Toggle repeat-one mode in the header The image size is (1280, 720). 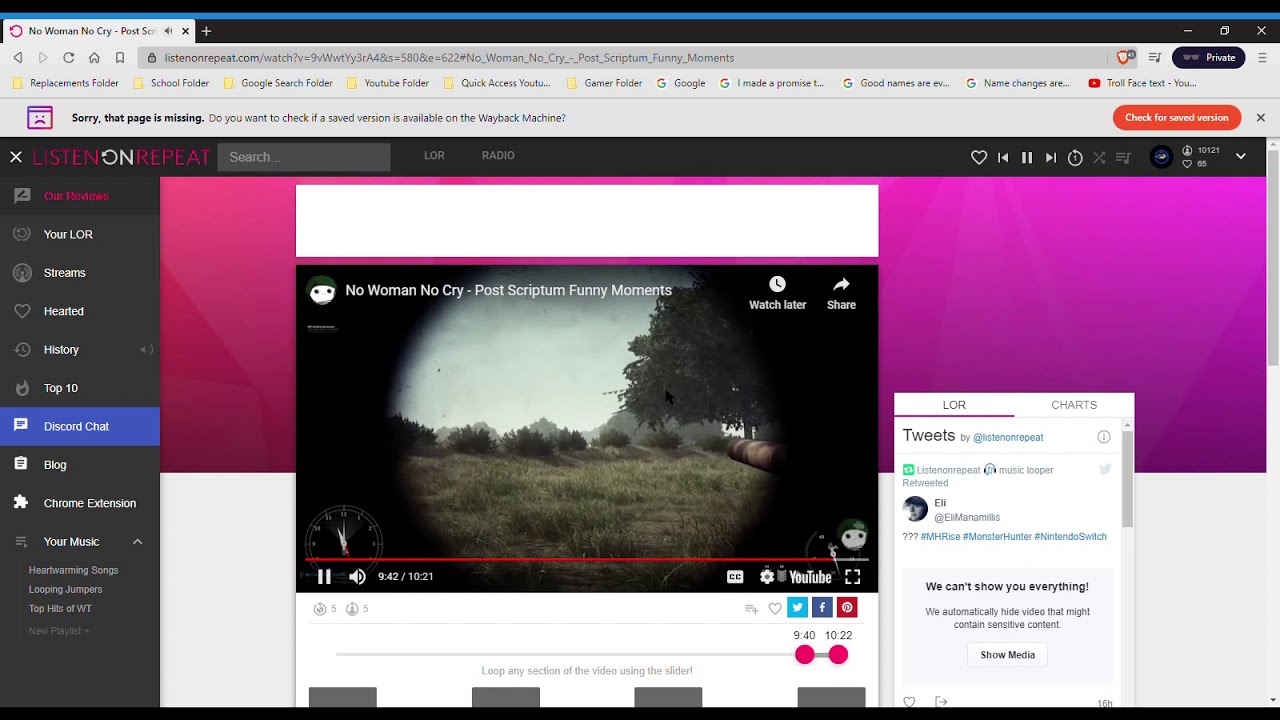pyautogui.click(x=1075, y=157)
